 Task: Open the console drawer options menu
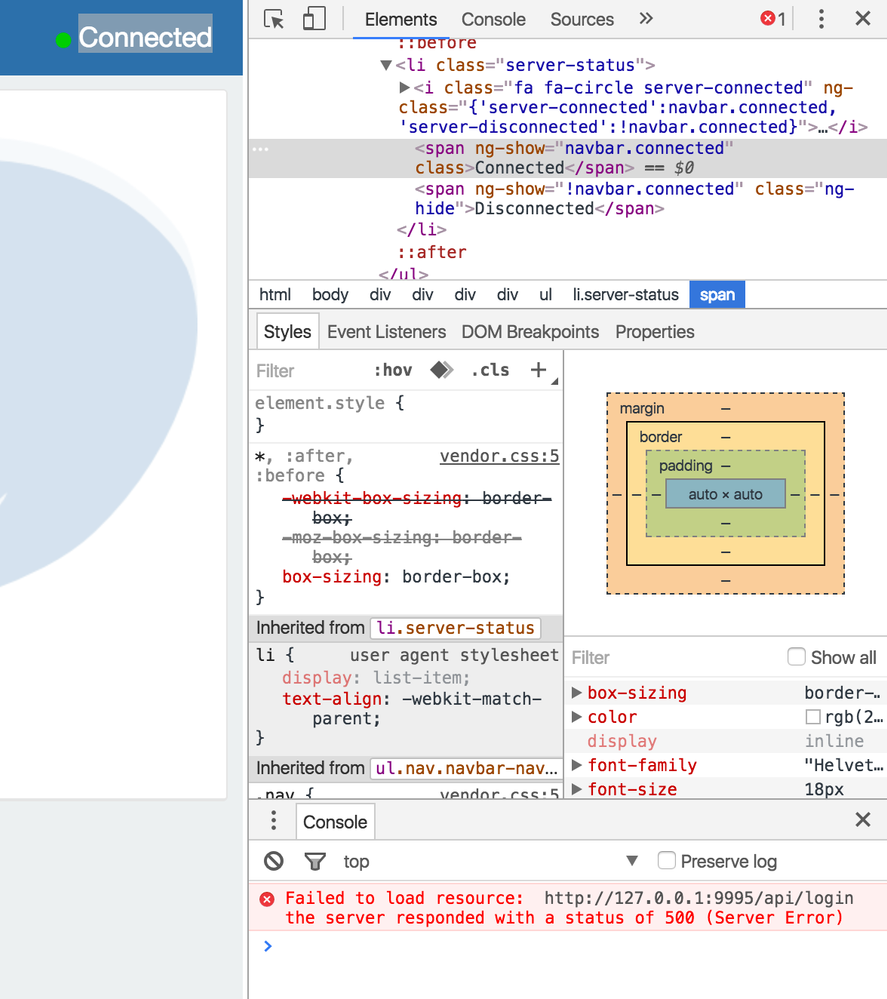pyautogui.click(x=272, y=820)
